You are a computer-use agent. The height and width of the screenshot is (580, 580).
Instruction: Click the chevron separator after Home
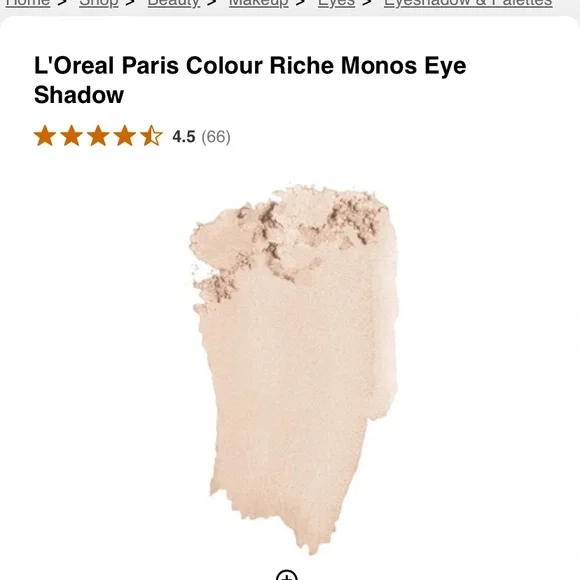pyautogui.click(x=62, y=3)
